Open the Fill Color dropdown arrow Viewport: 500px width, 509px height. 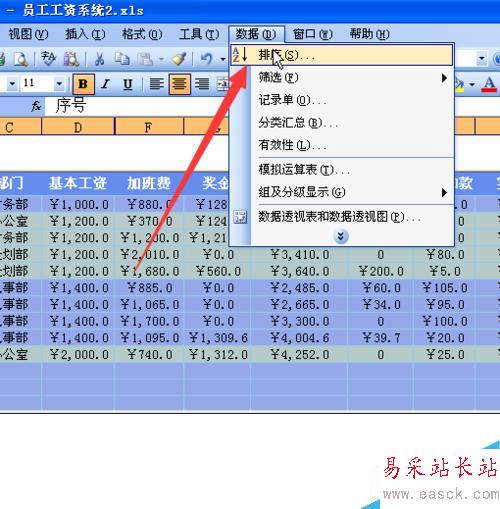click(472, 84)
